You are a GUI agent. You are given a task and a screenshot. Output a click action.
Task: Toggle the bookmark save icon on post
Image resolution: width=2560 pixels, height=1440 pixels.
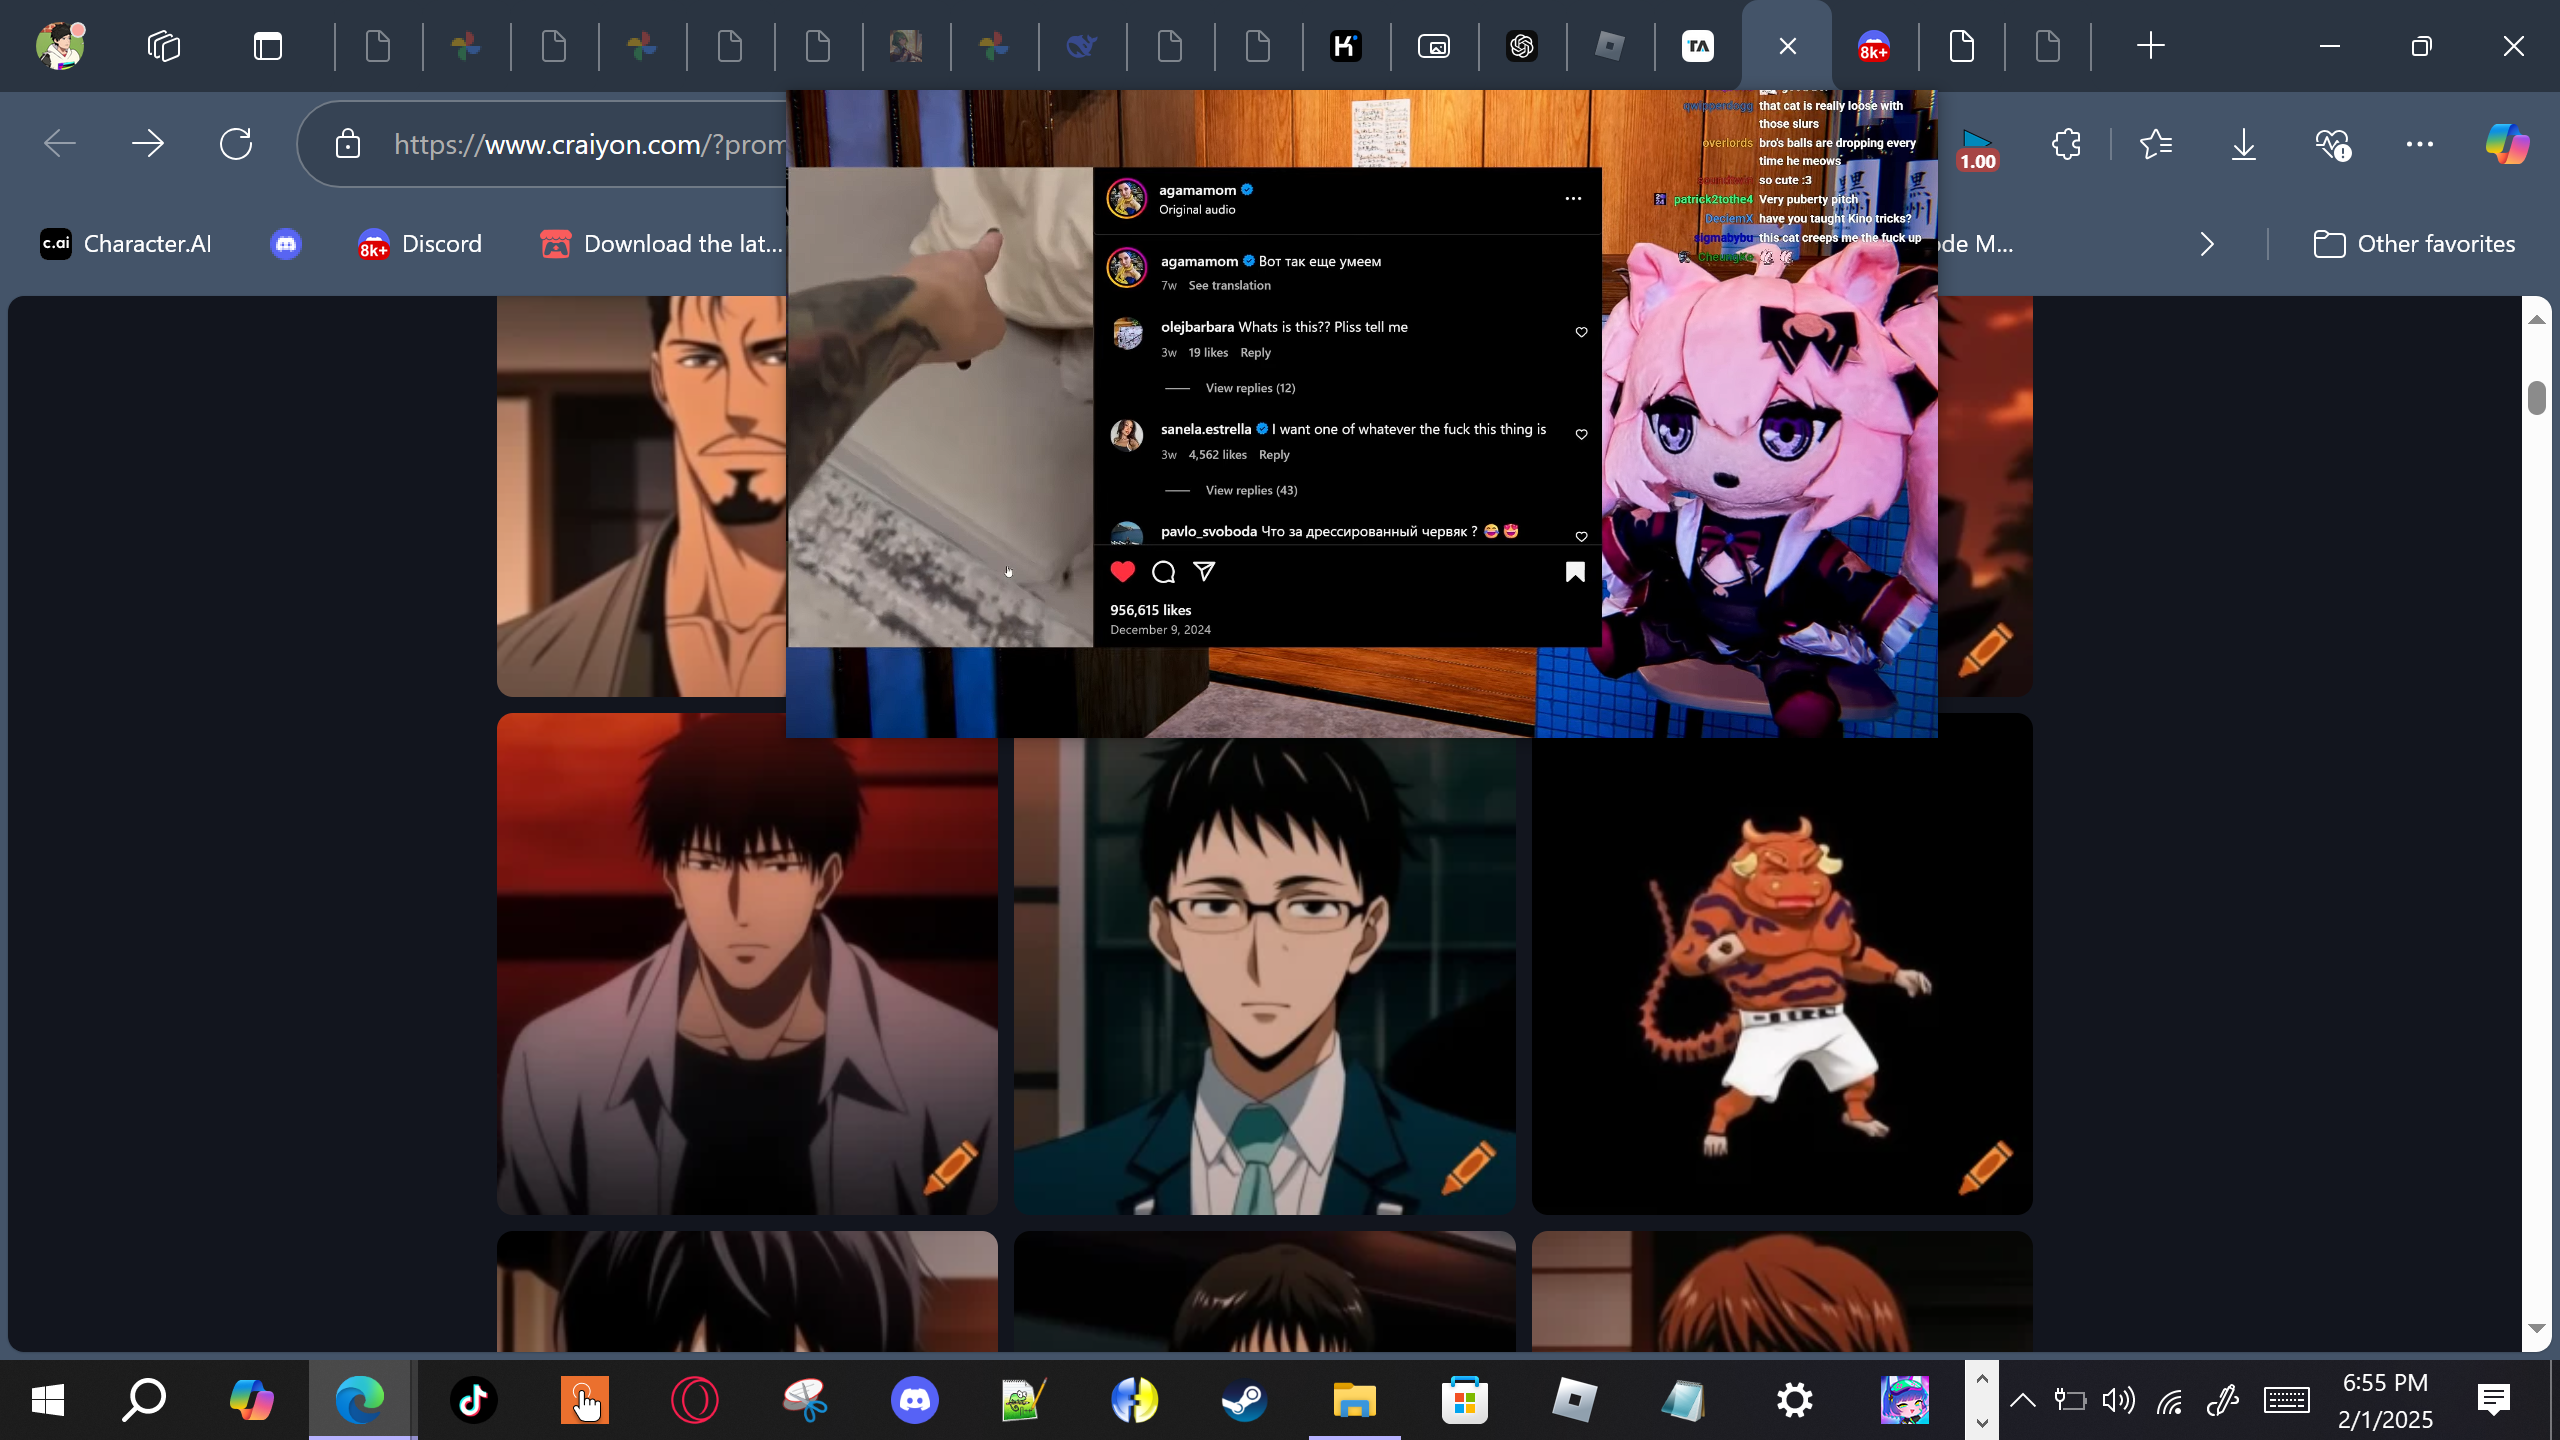click(1575, 572)
